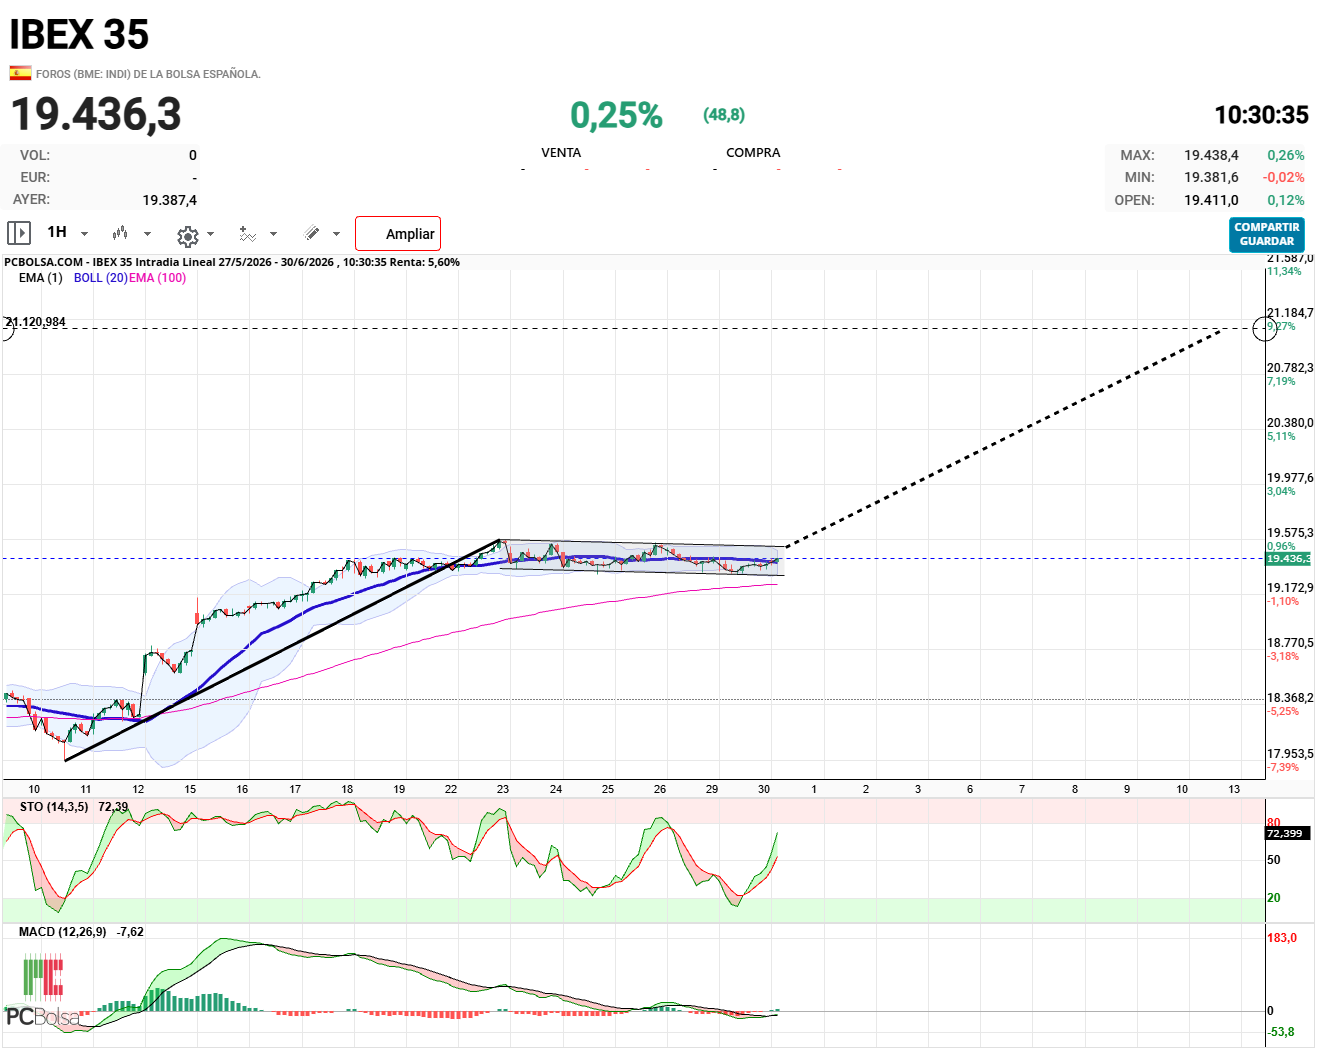Expand the arrow next to the indicator icon
Screen dimensions: 1317x1048
point(274,234)
